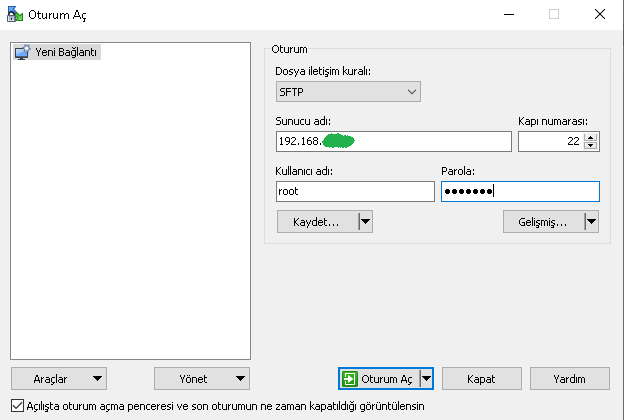Click into the Kullanıcı adı field
The width and height of the screenshot is (624, 420).
click(x=355, y=191)
